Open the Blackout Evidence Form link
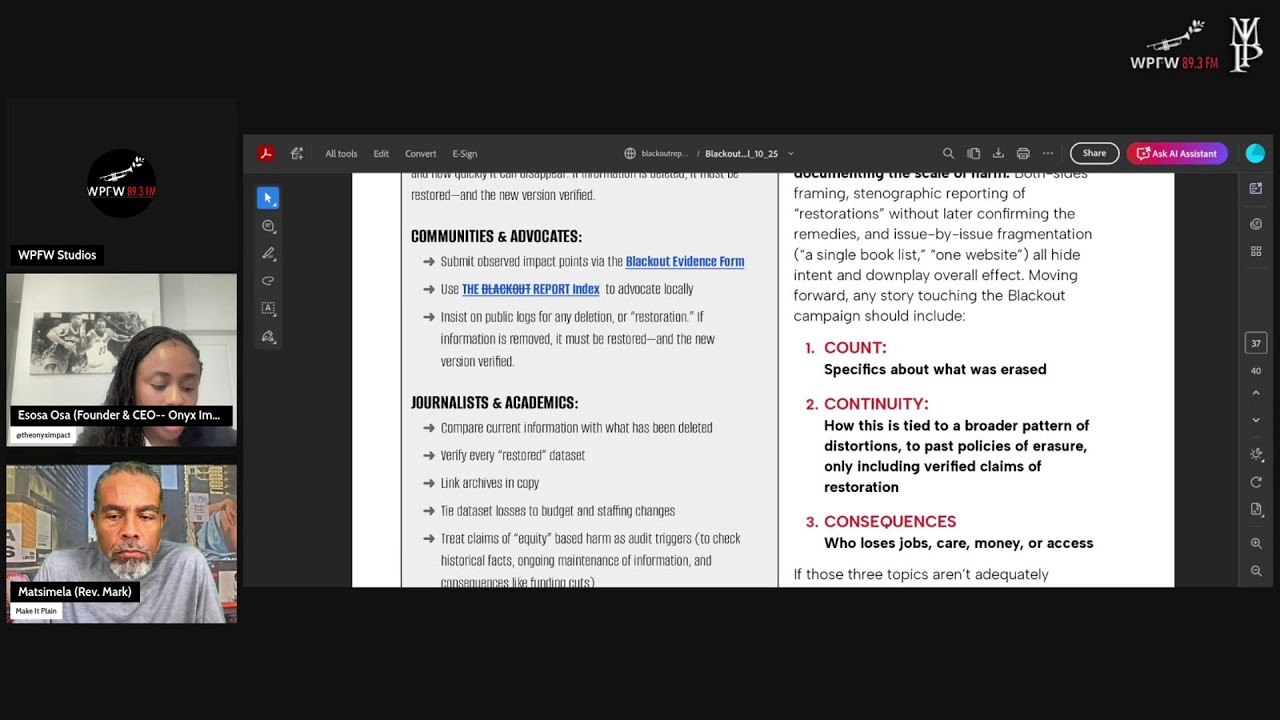The width and height of the screenshot is (1280, 720). tap(684, 262)
